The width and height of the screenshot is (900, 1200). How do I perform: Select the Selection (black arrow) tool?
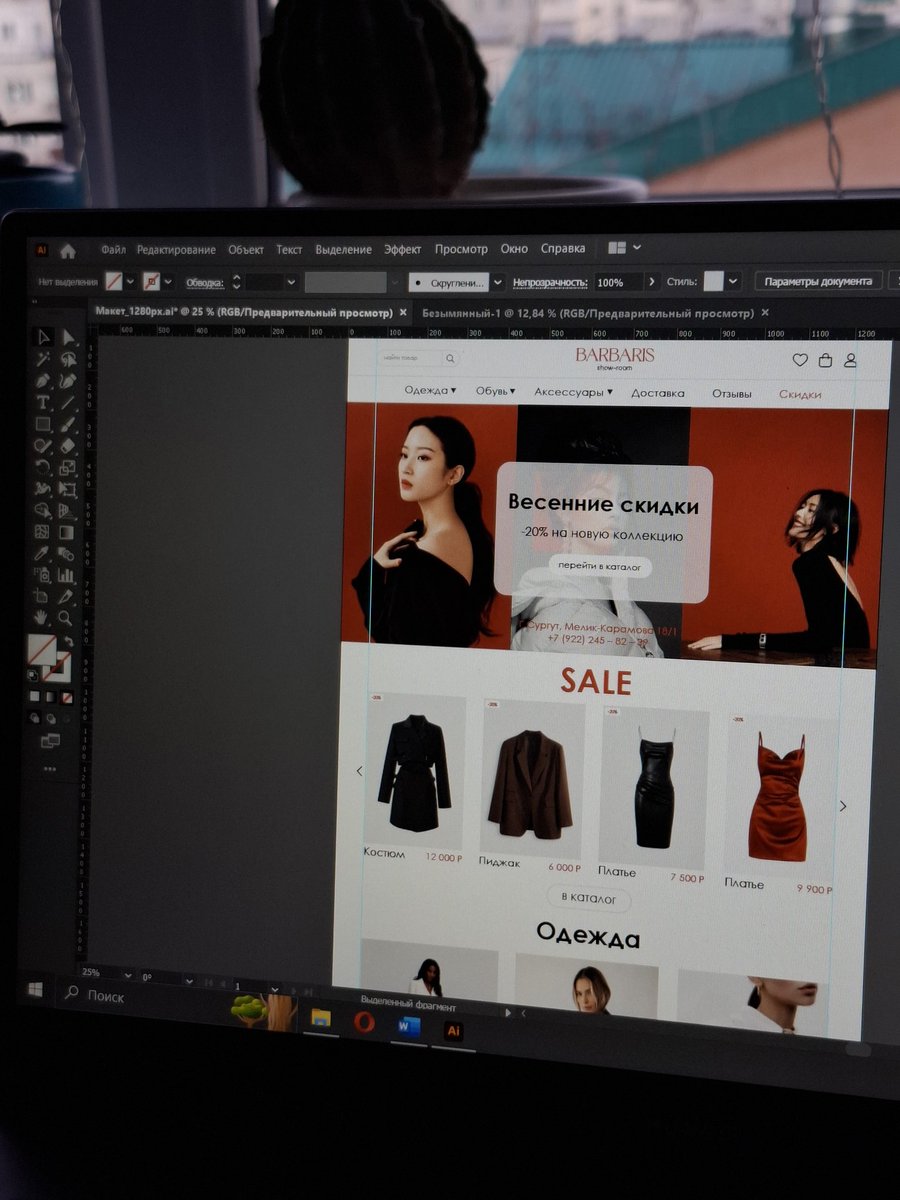coord(44,337)
